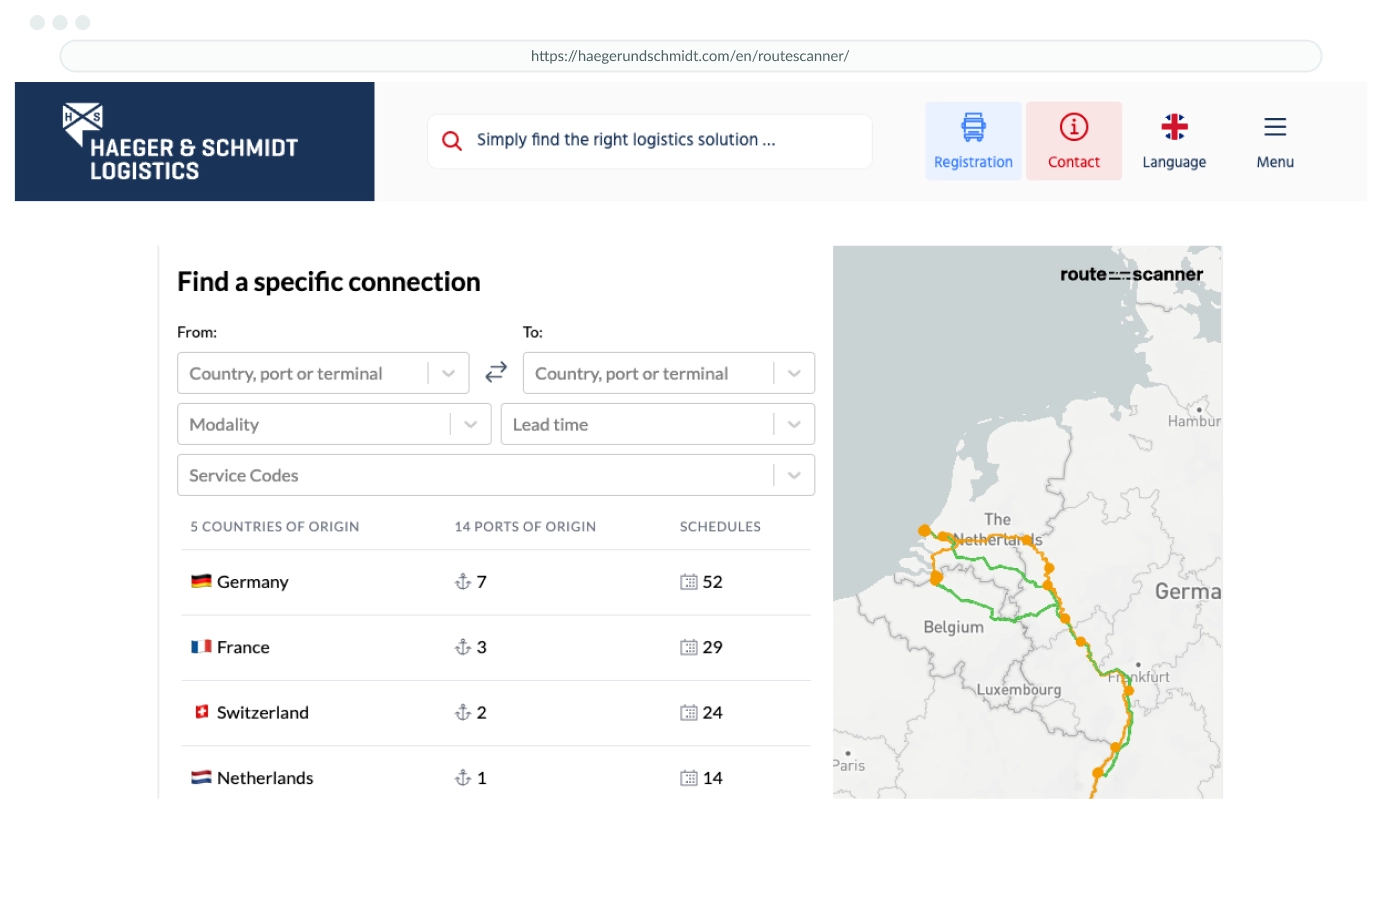Click the anchor icon in Switzerland row

[463, 712]
